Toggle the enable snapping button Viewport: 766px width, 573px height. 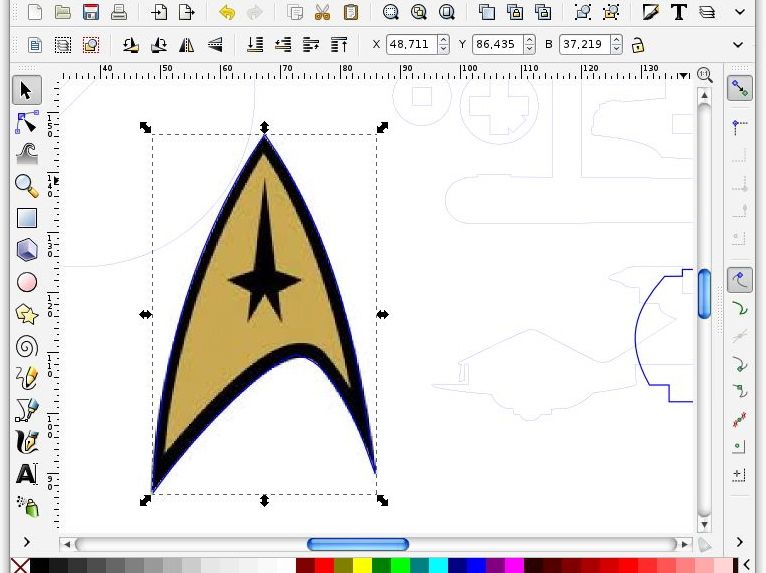coord(740,88)
